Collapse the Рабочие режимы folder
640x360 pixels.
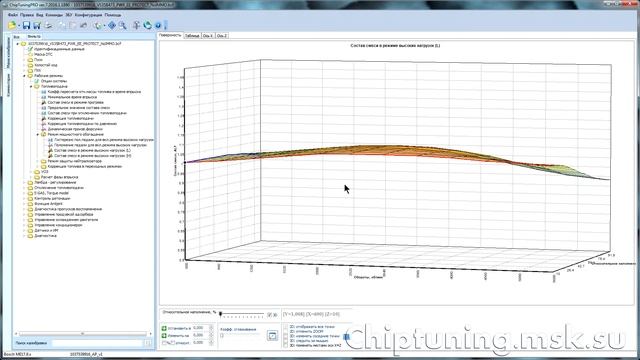pyautogui.click(x=24, y=76)
